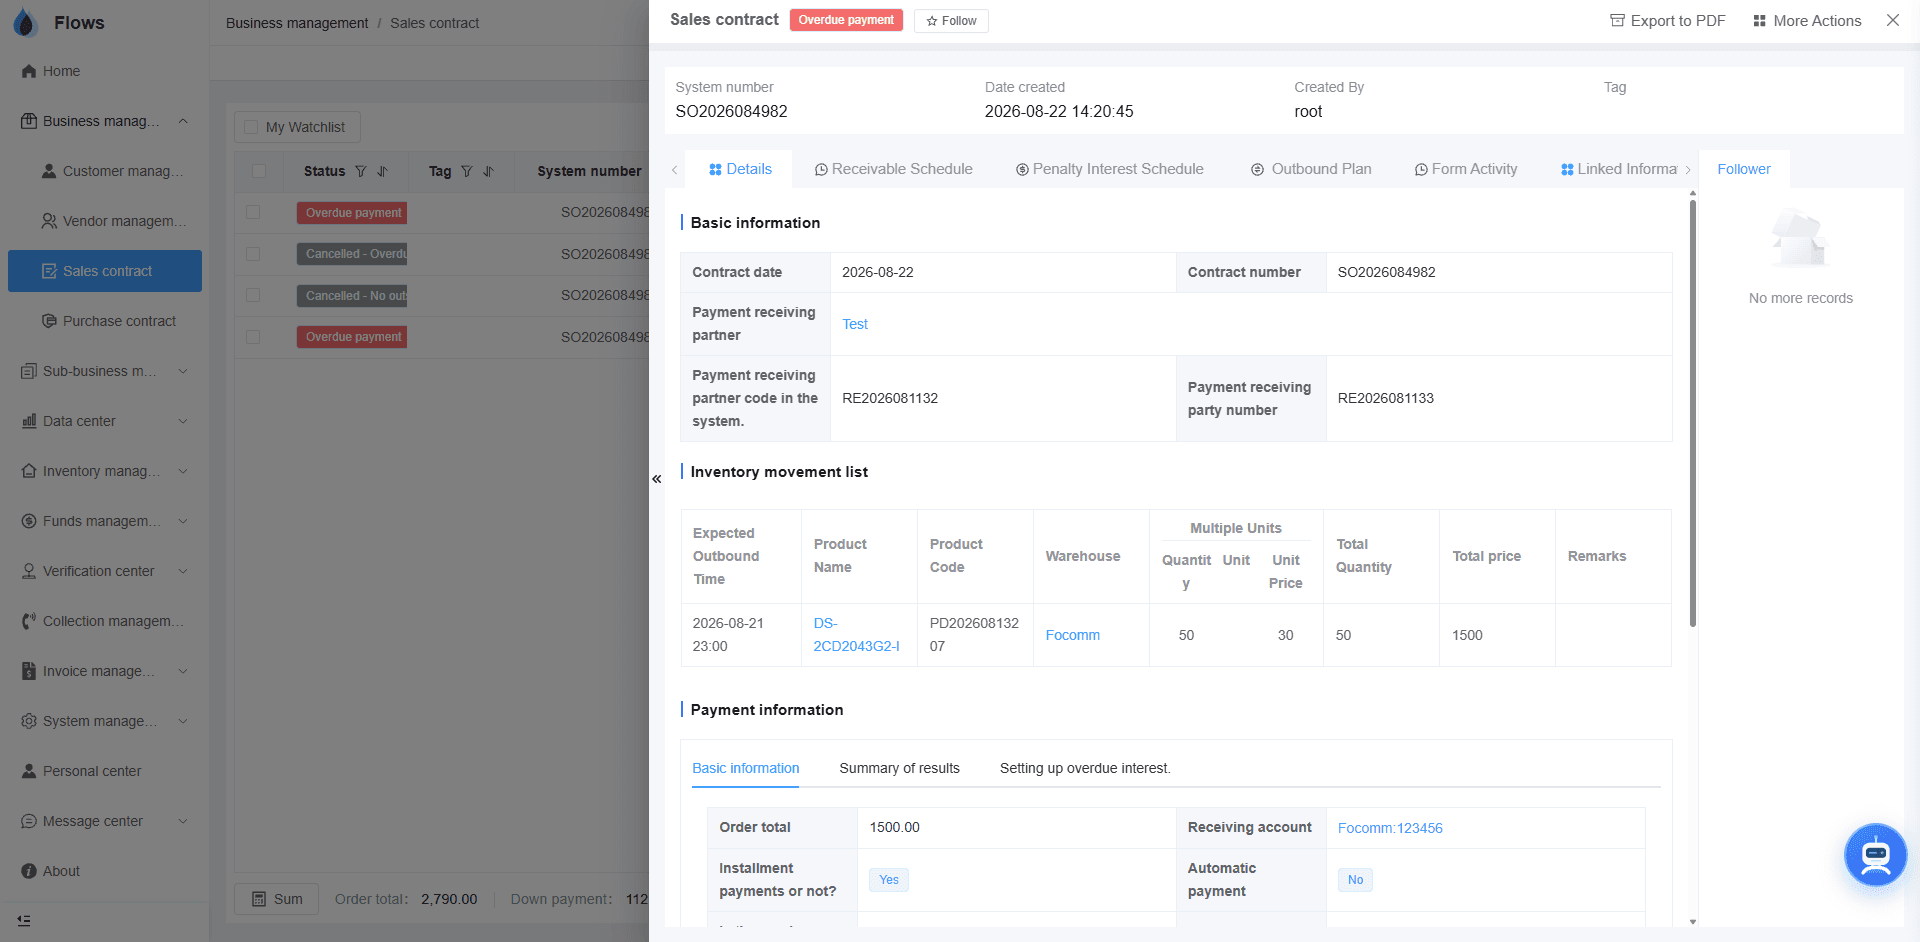Viewport: 1920px width, 942px height.
Task: Click the No automatic payment tag
Action: pyautogui.click(x=1355, y=880)
